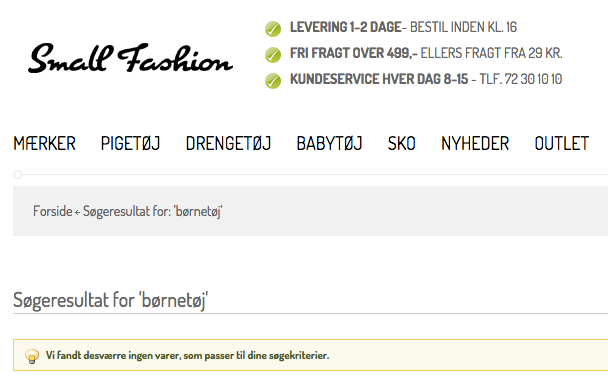608x385 pixels.
Task: Open the MÆRKER menu
Action: pyautogui.click(x=45, y=144)
